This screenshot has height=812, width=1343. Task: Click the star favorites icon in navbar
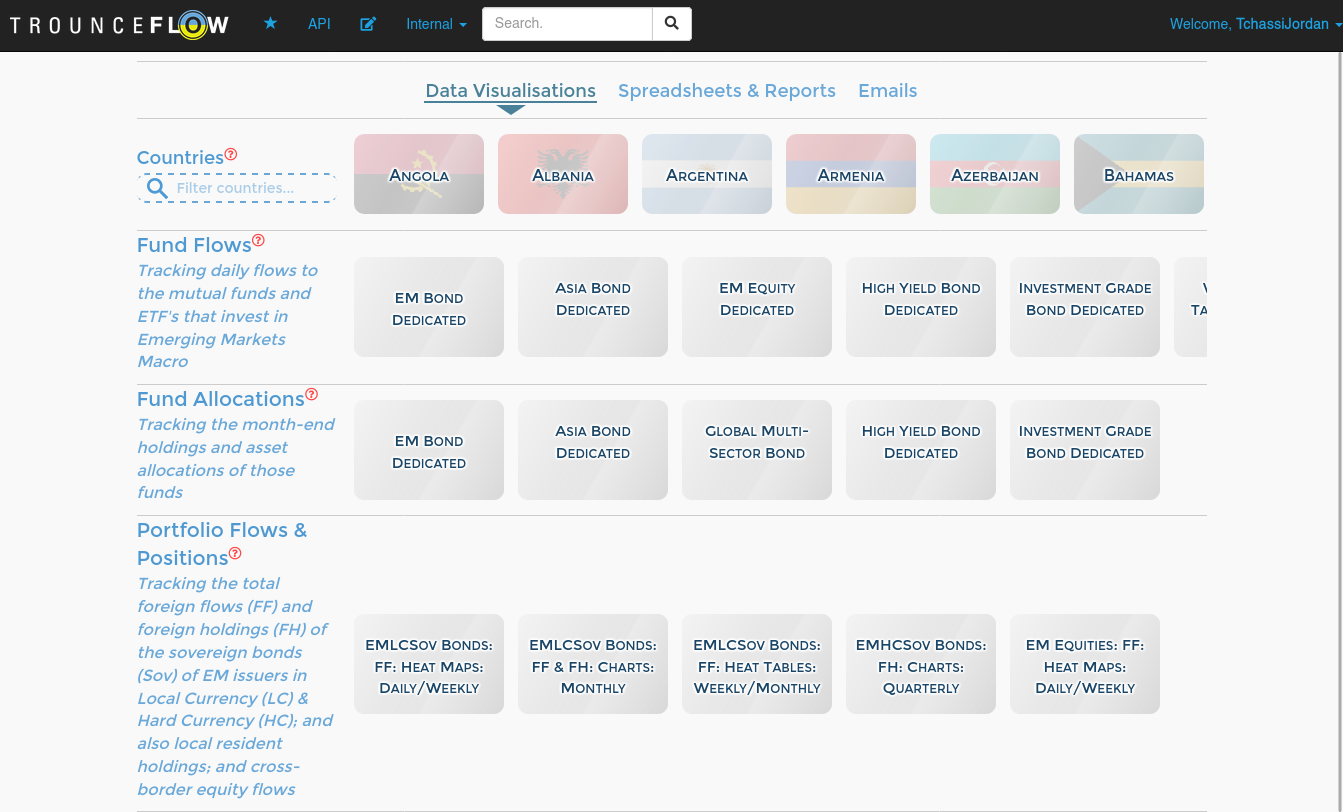[270, 23]
